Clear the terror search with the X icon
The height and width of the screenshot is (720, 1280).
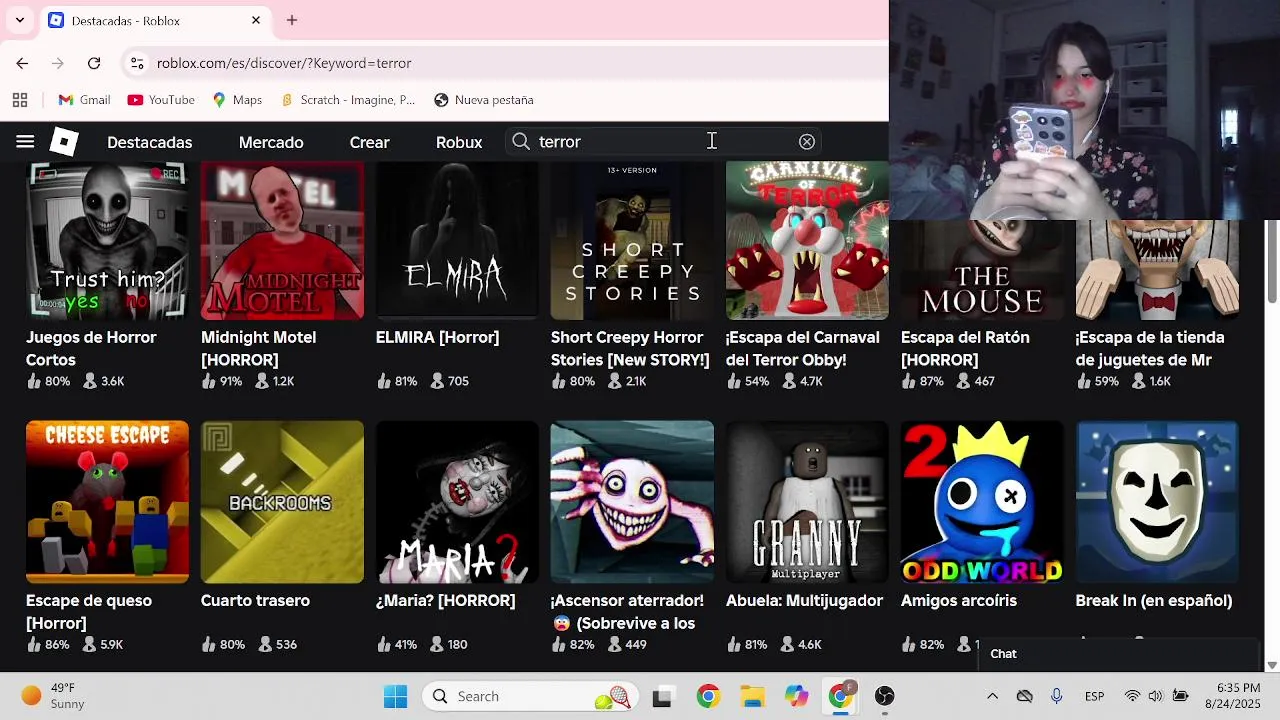pyautogui.click(x=807, y=142)
